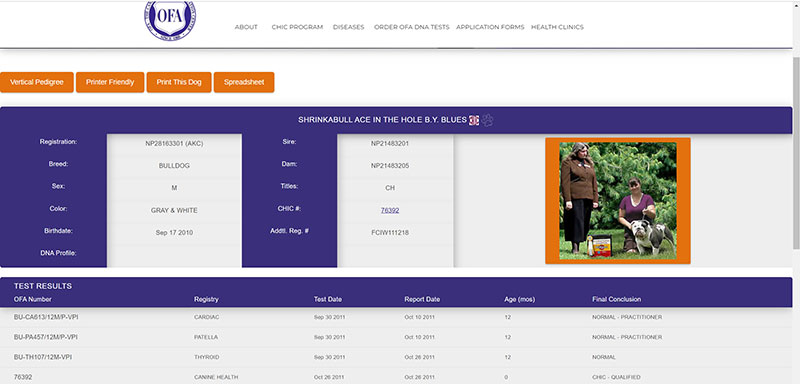Screen dimensions: 800x384
Task: Click sire number NP21483201
Action: [390, 143]
